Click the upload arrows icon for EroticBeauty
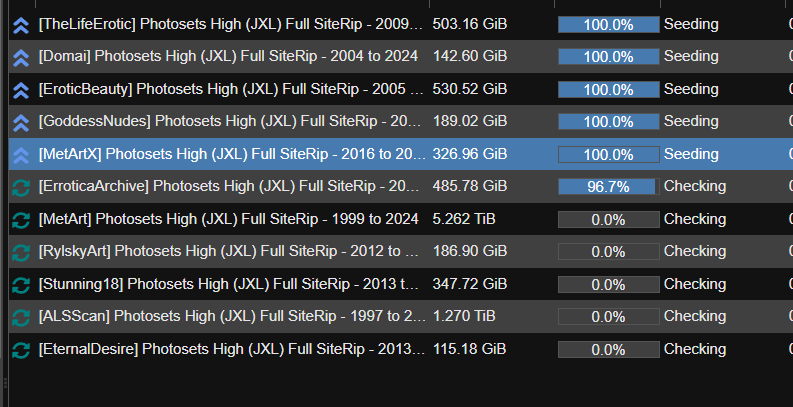Viewport: 793px width, 407px height. (20, 89)
